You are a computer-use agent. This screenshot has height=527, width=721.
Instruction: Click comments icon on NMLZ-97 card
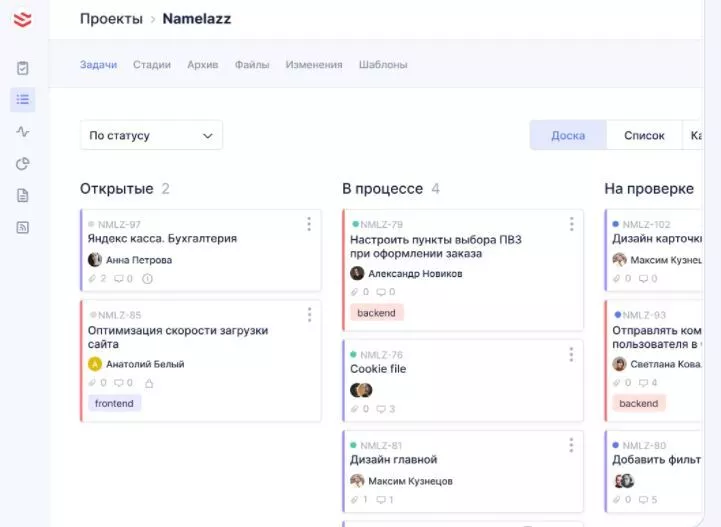click(119, 278)
